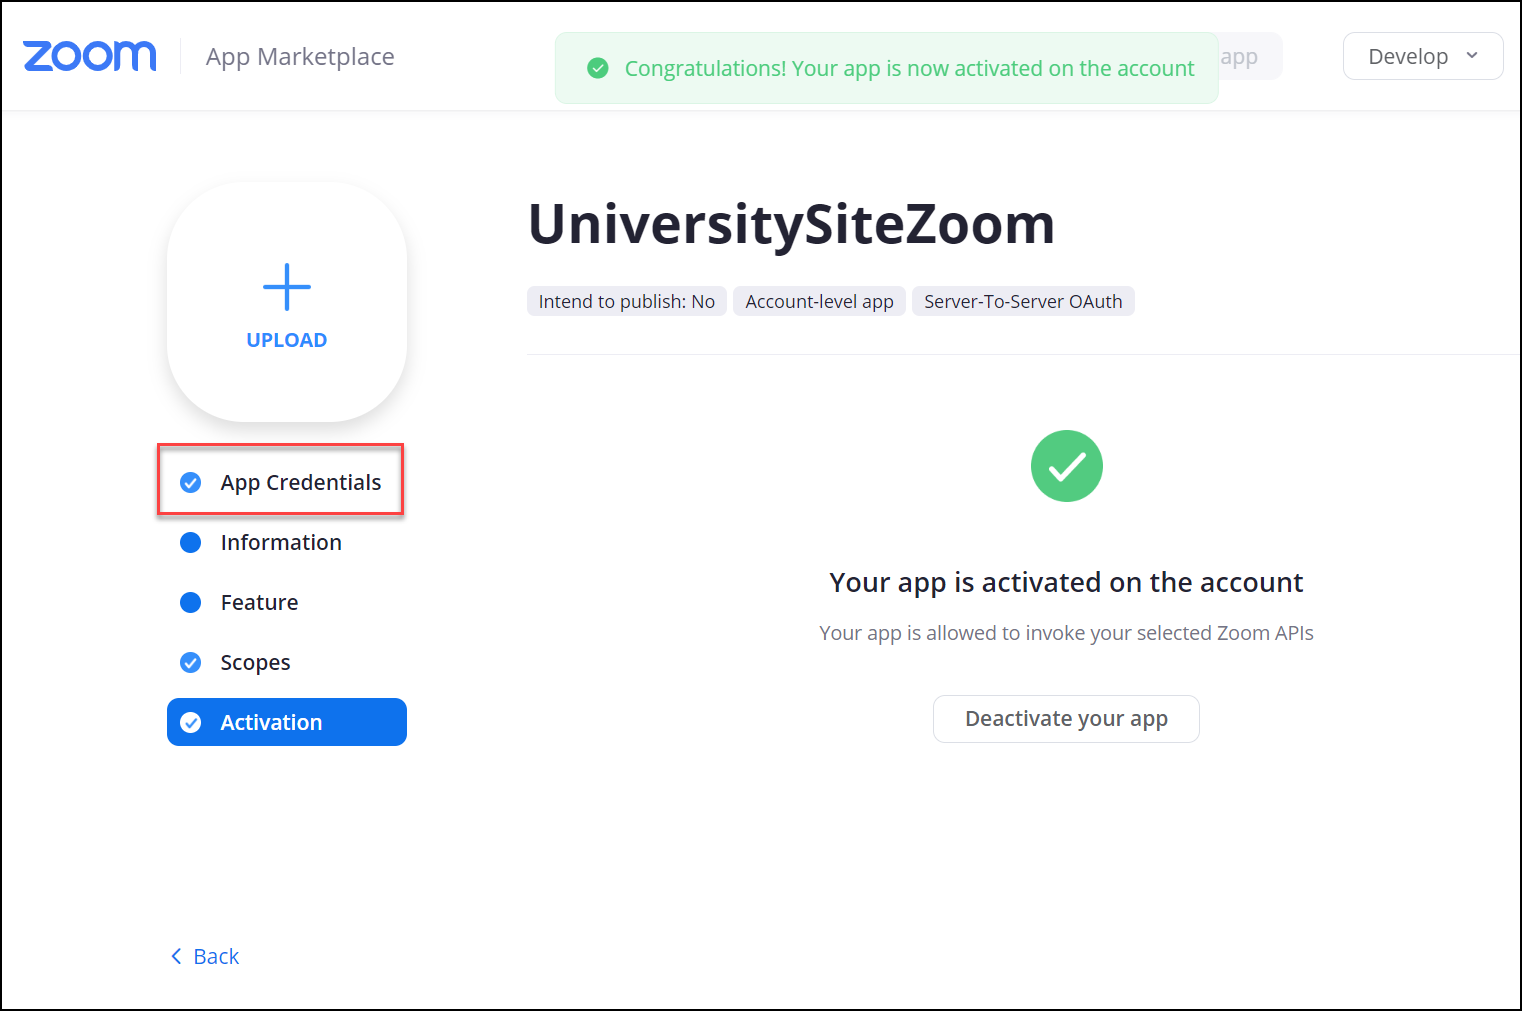Expand the chevron next to Develop
Viewport: 1522px width, 1011px height.
click(1472, 56)
